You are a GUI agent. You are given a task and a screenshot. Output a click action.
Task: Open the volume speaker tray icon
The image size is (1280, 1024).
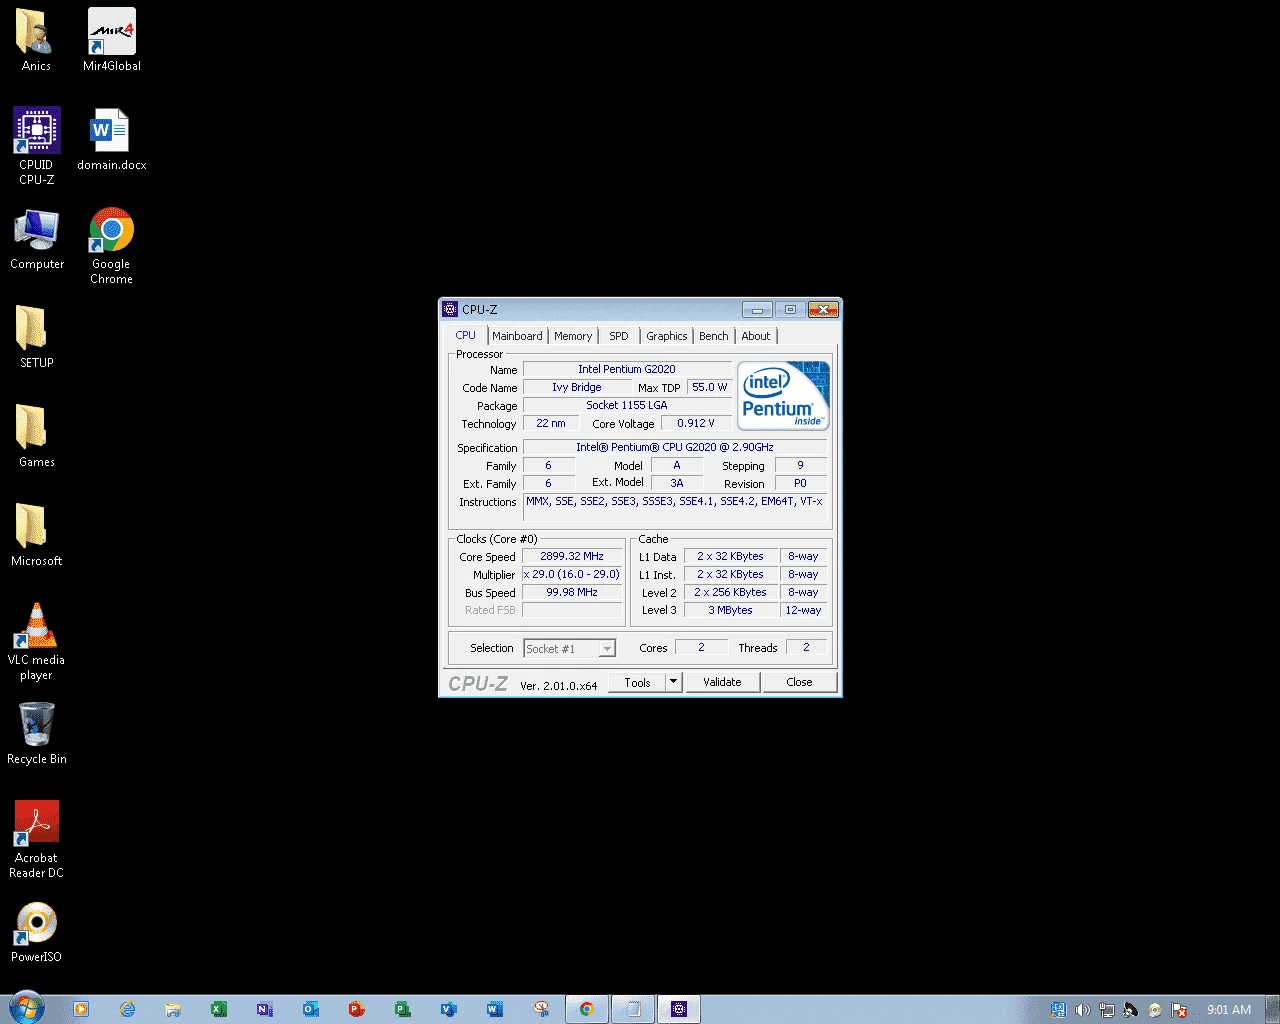point(1082,1010)
